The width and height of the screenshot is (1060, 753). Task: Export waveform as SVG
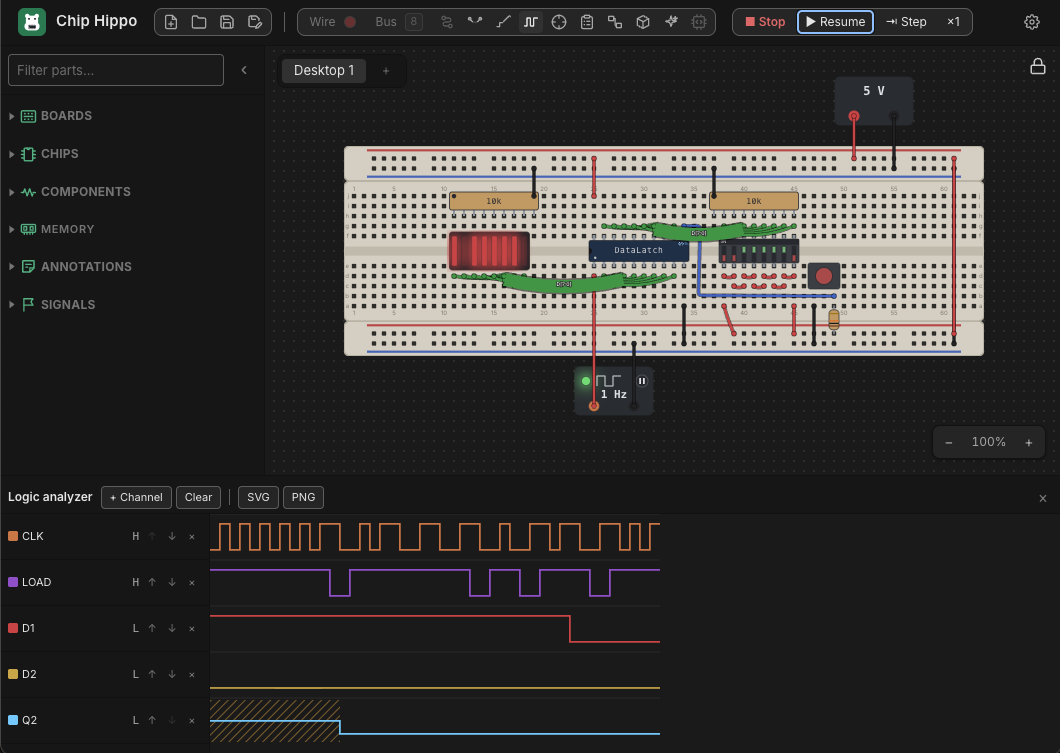(x=258, y=497)
